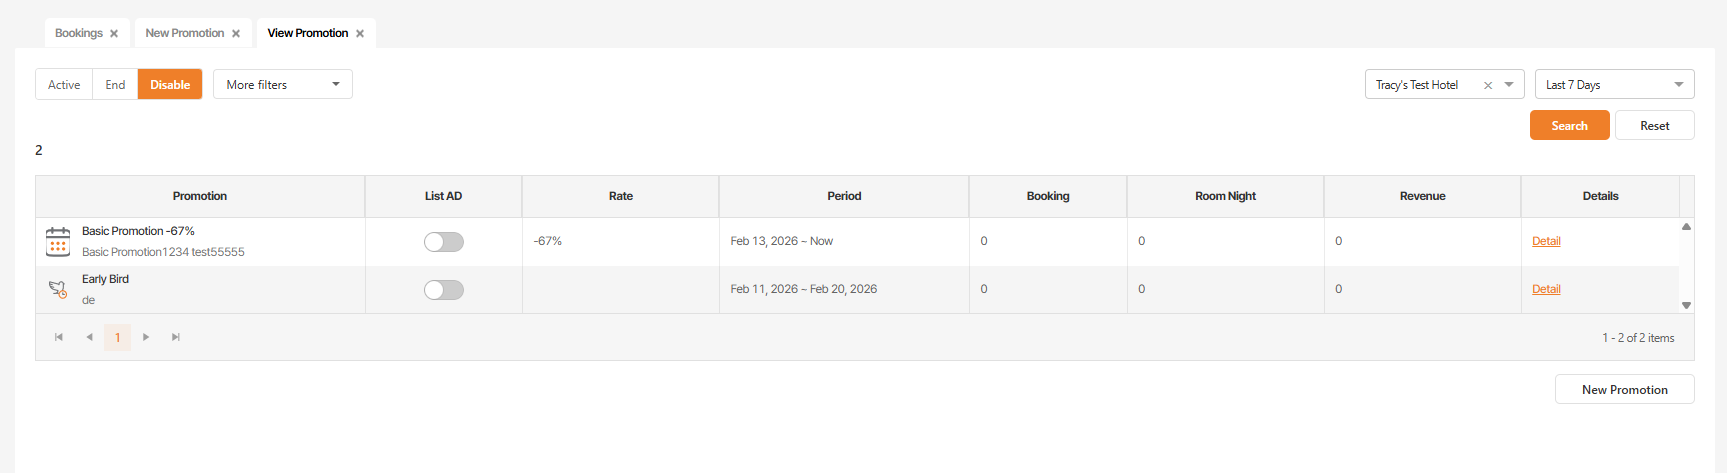The width and height of the screenshot is (1727, 473).
Task: Click the Early Bird promotion icon
Action: 58,289
